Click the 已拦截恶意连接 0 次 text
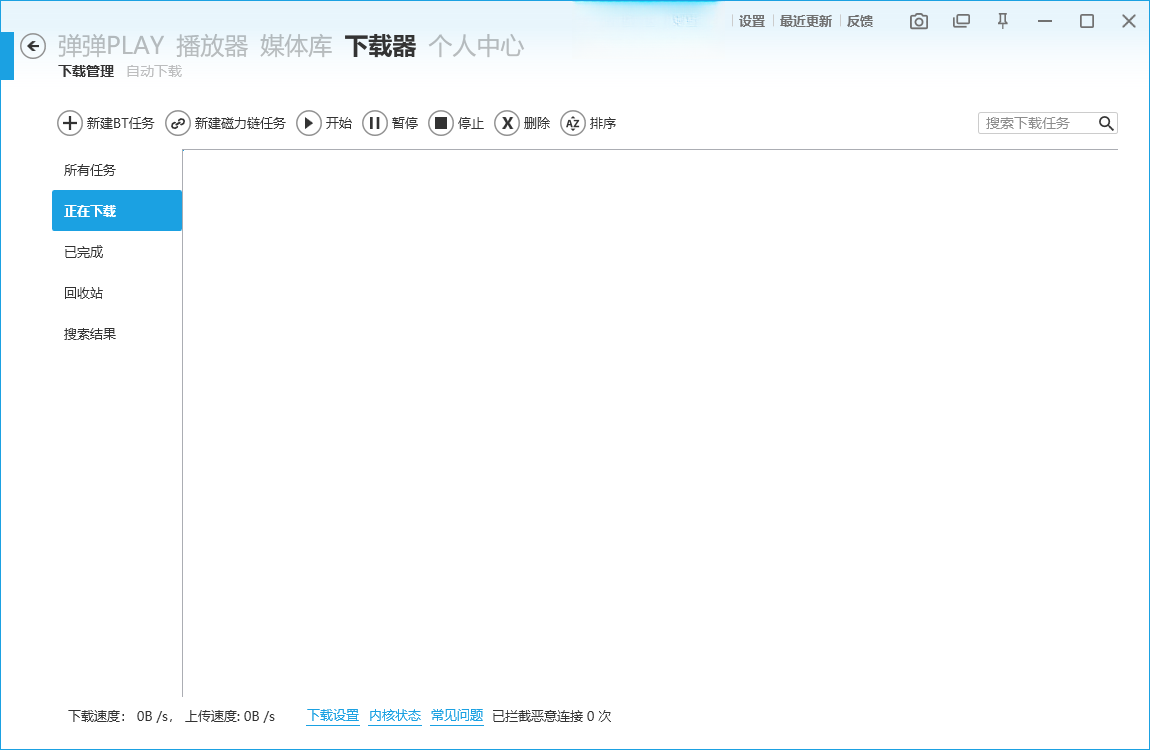 tap(552, 716)
